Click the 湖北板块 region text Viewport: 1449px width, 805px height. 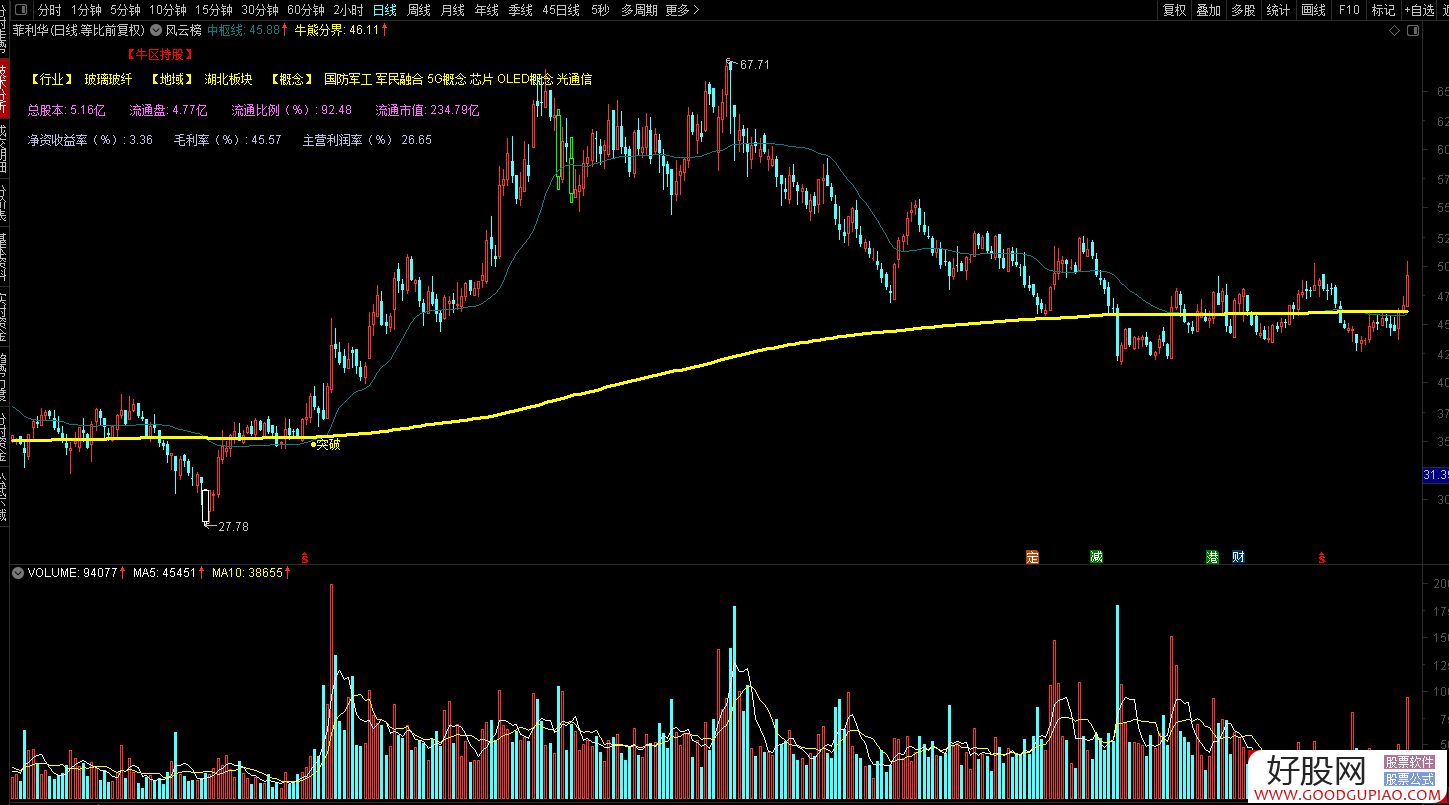[228, 79]
